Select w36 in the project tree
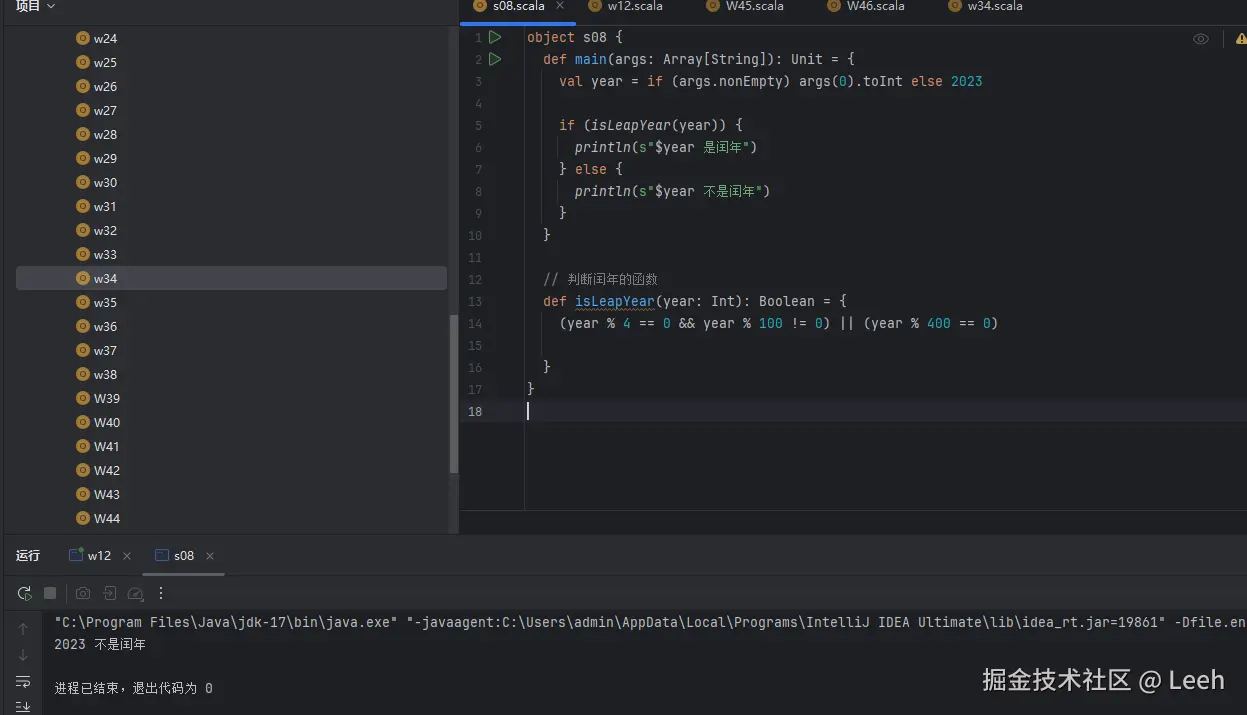This screenshot has width=1247, height=715. tap(231, 326)
